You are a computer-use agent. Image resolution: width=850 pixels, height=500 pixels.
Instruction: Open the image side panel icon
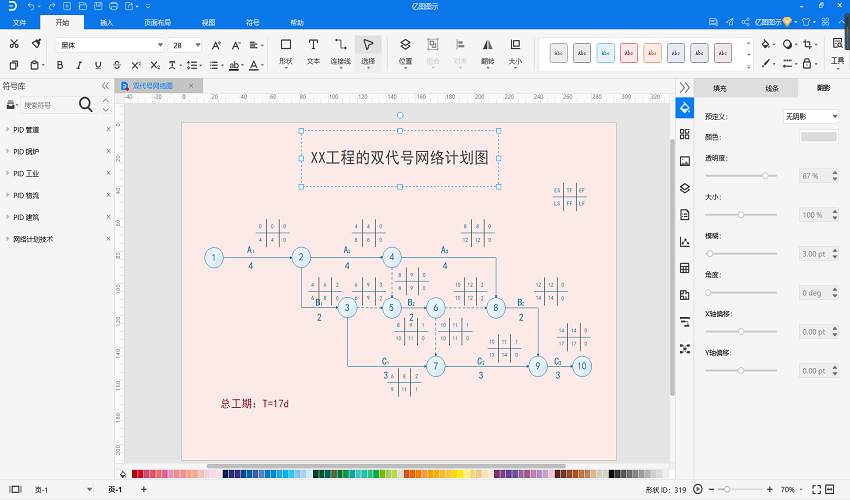pos(685,161)
